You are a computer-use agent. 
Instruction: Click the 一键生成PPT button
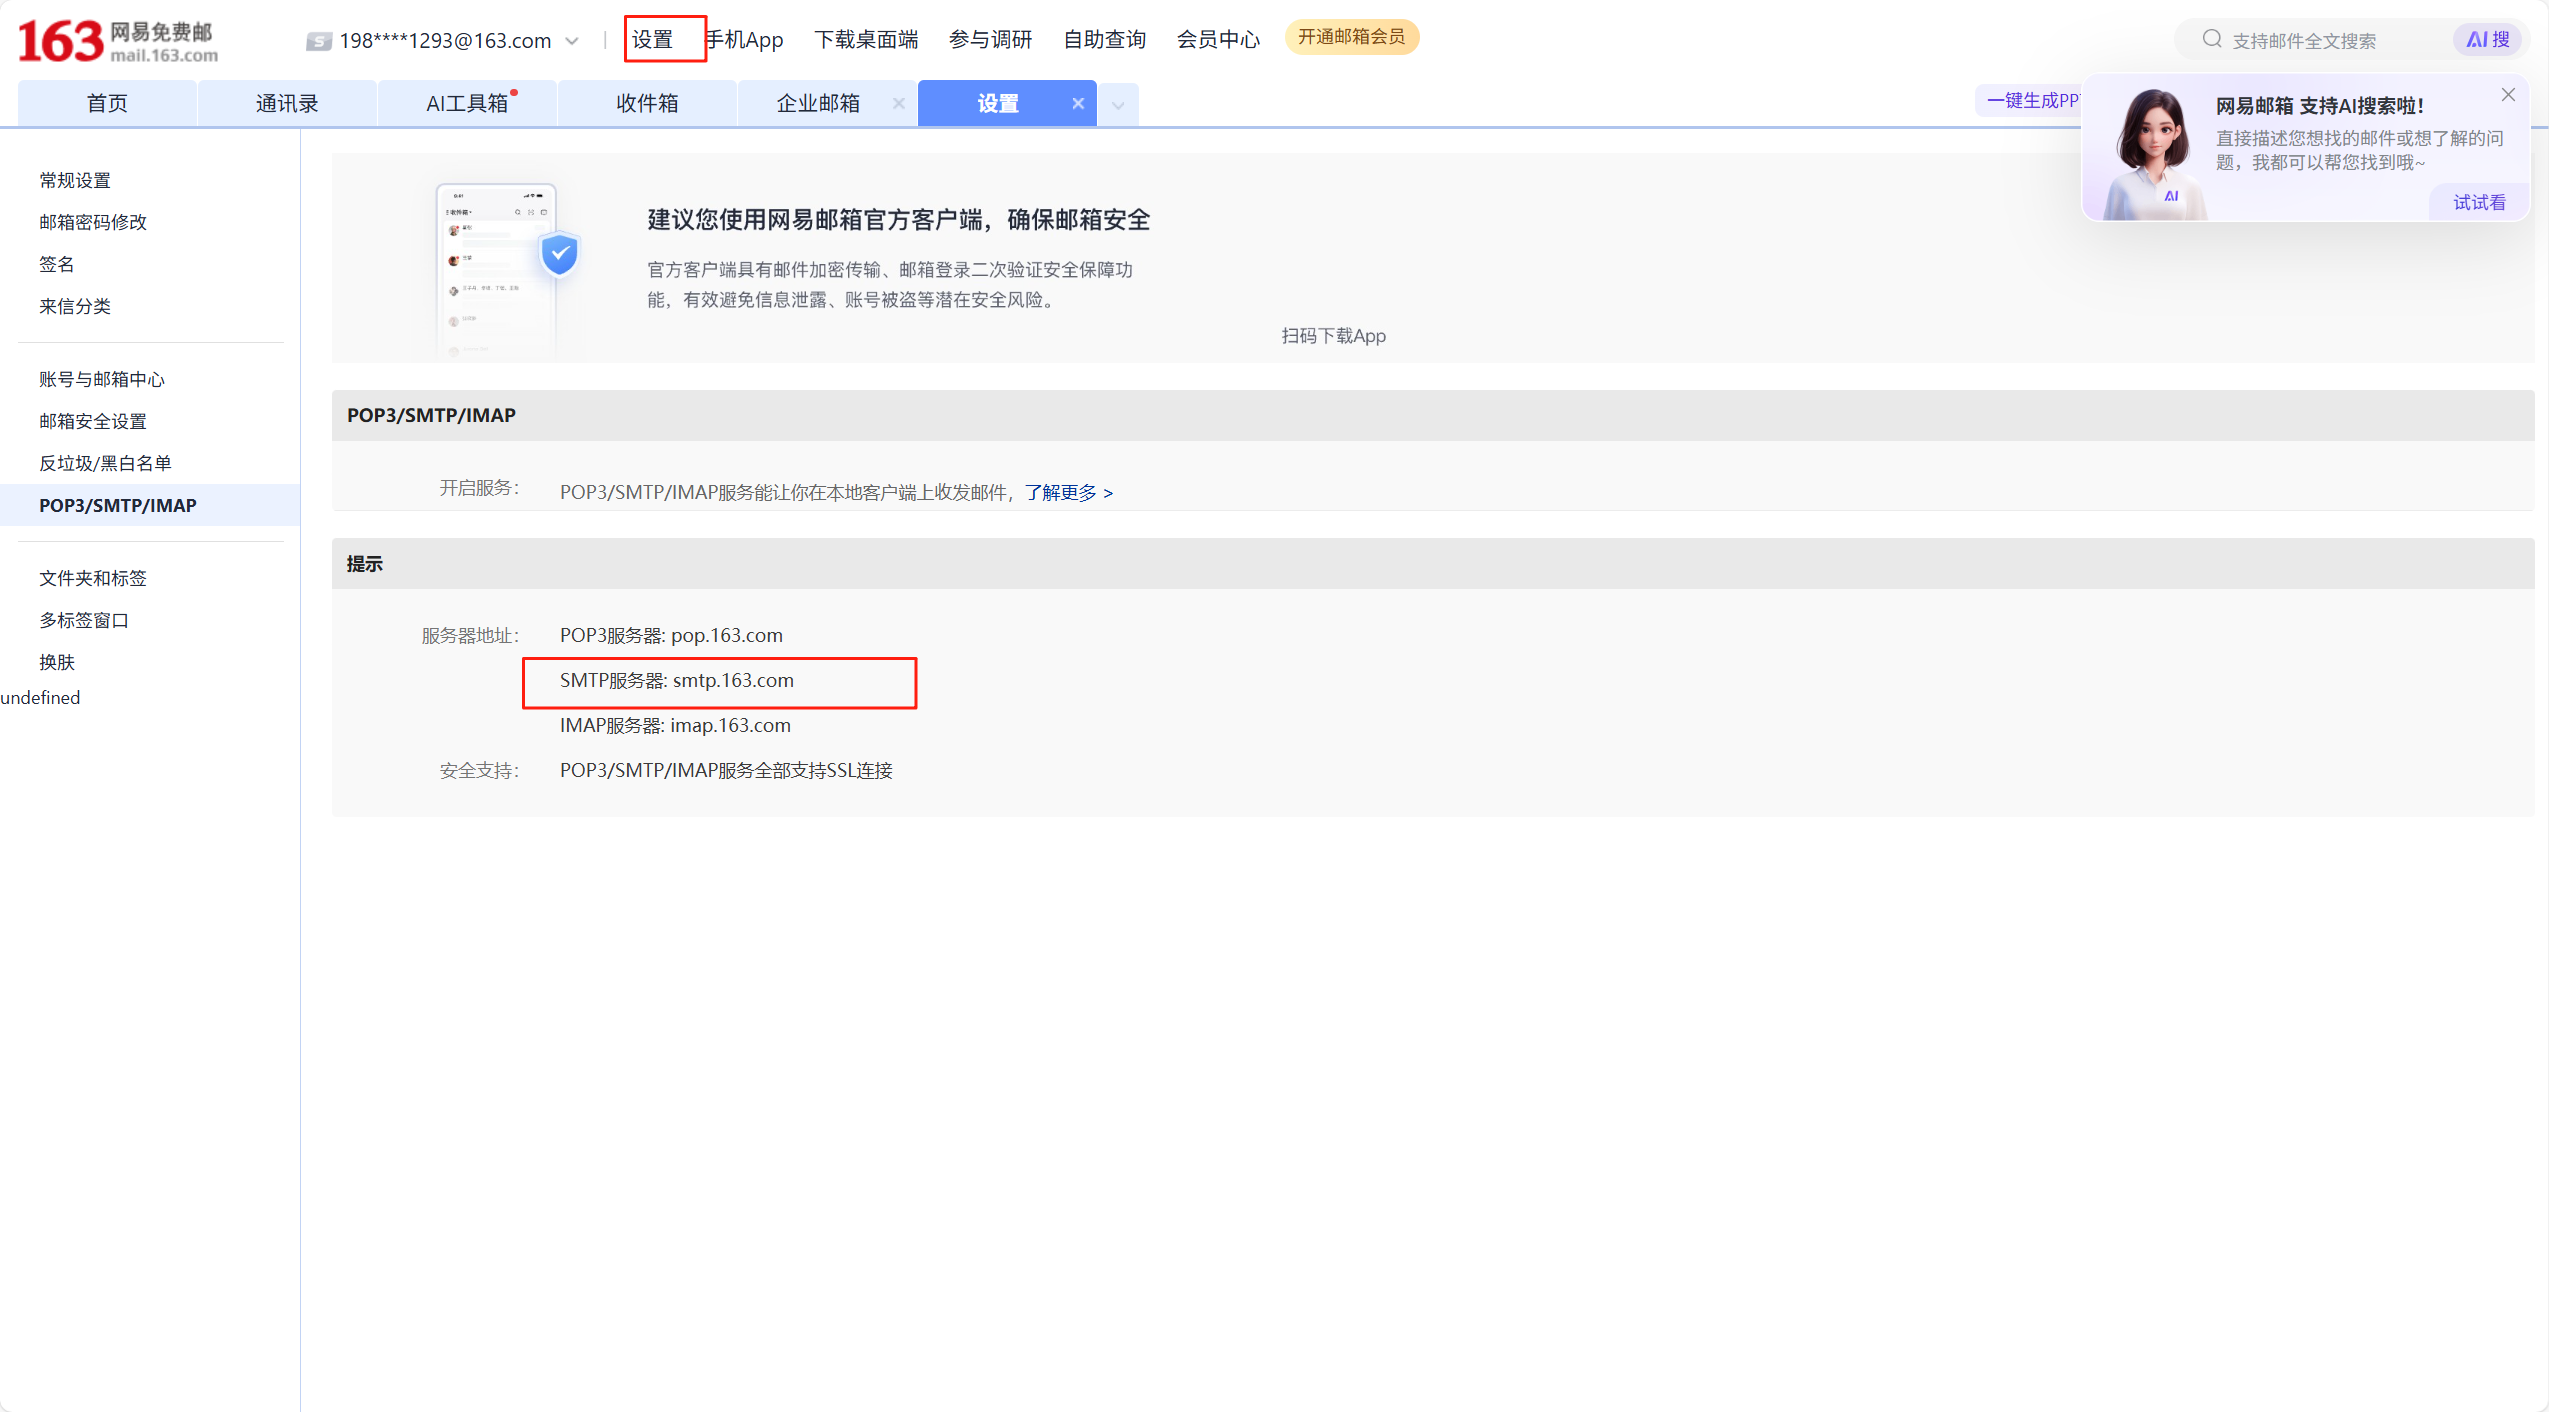pos(2030,100)
